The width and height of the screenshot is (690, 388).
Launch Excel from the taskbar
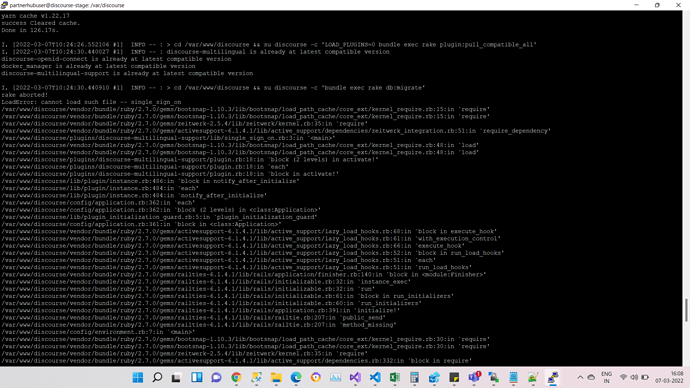tap(395, 377)
